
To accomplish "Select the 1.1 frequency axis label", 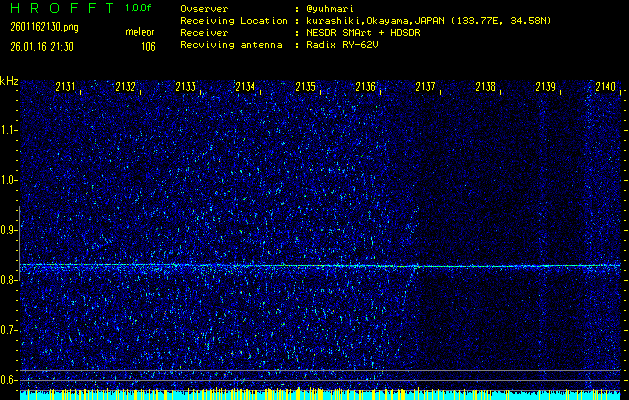I will (x=9, y=130).
